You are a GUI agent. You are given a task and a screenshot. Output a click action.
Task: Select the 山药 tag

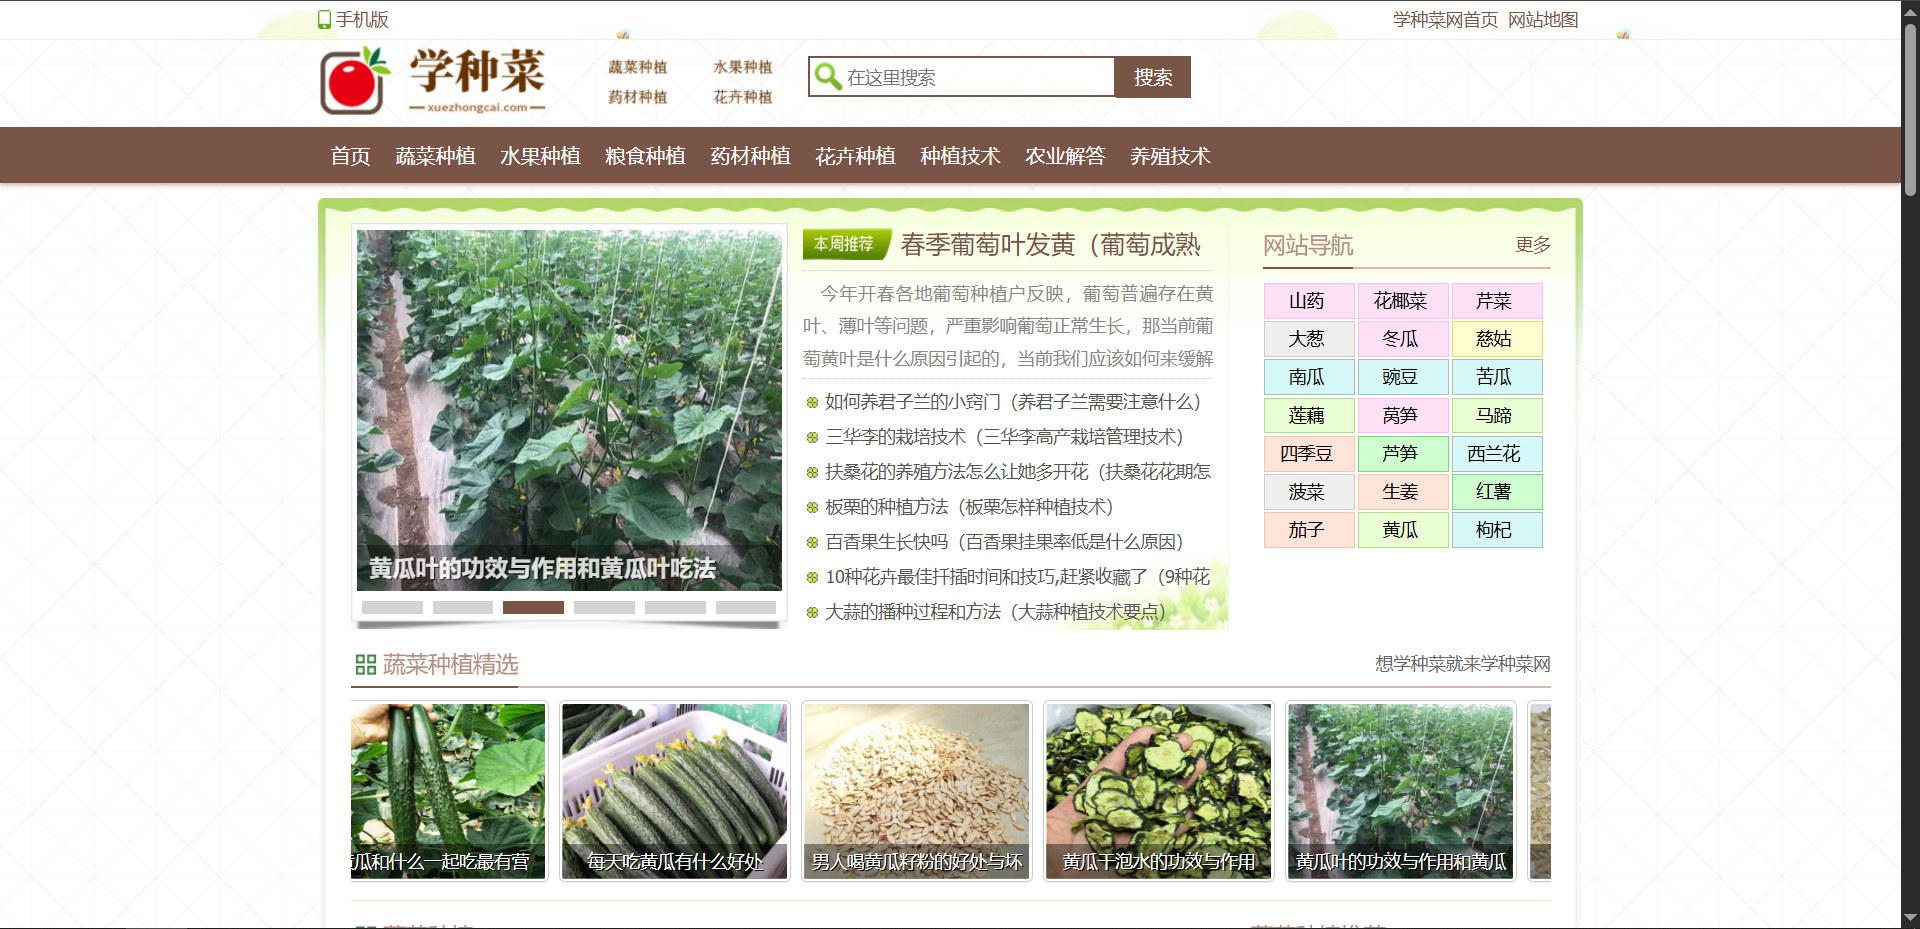(1309, 301)
